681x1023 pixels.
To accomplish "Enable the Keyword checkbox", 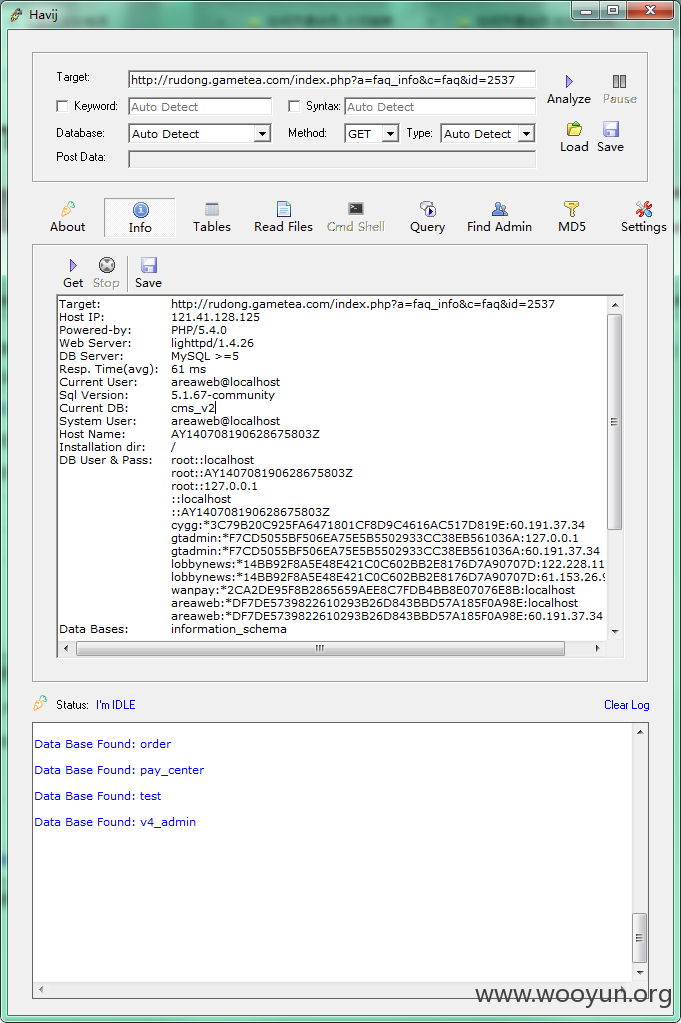I will click(63, 106).
